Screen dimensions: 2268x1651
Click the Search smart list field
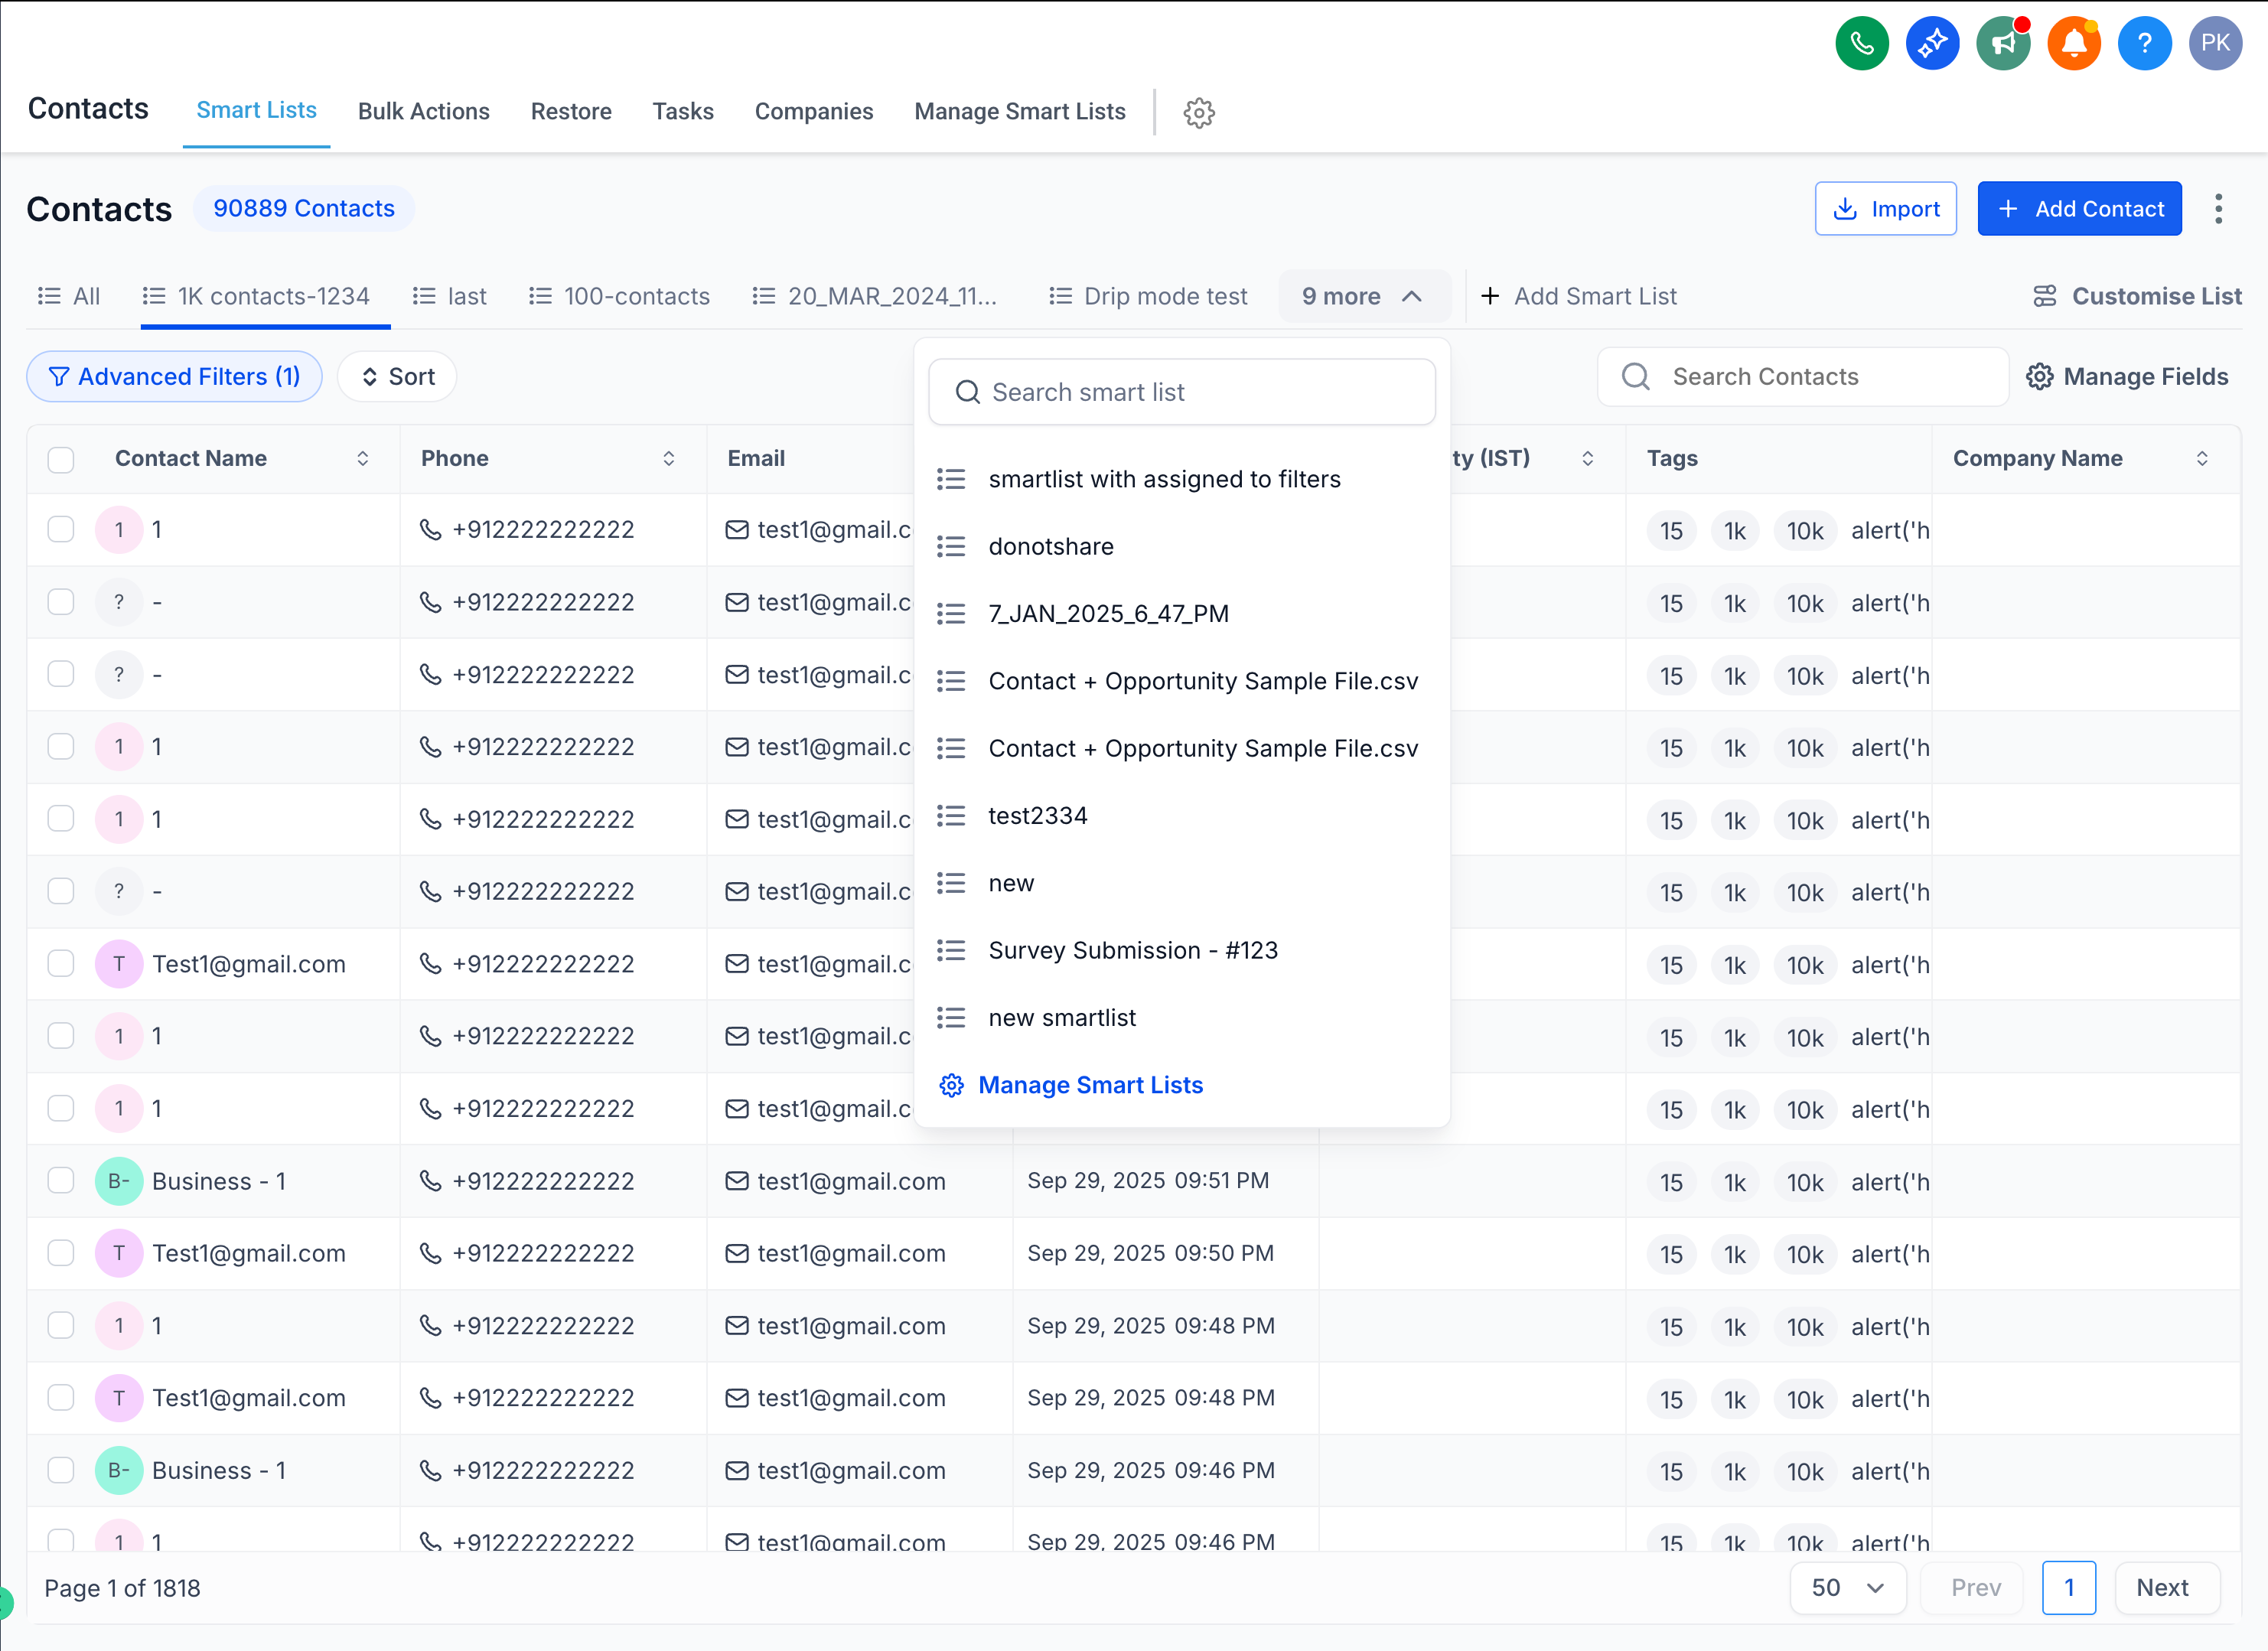[x=1182, y=392]
